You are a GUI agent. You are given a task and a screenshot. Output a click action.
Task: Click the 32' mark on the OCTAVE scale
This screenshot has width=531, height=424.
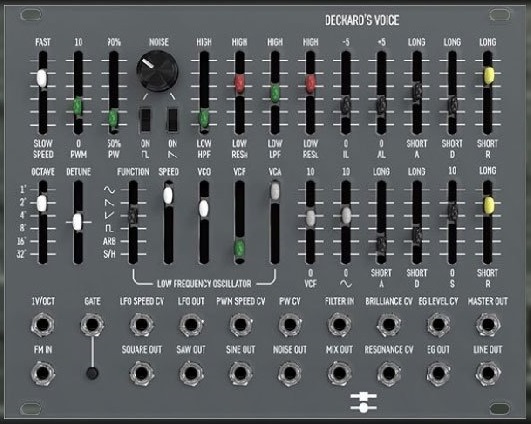tap(21, 254)
